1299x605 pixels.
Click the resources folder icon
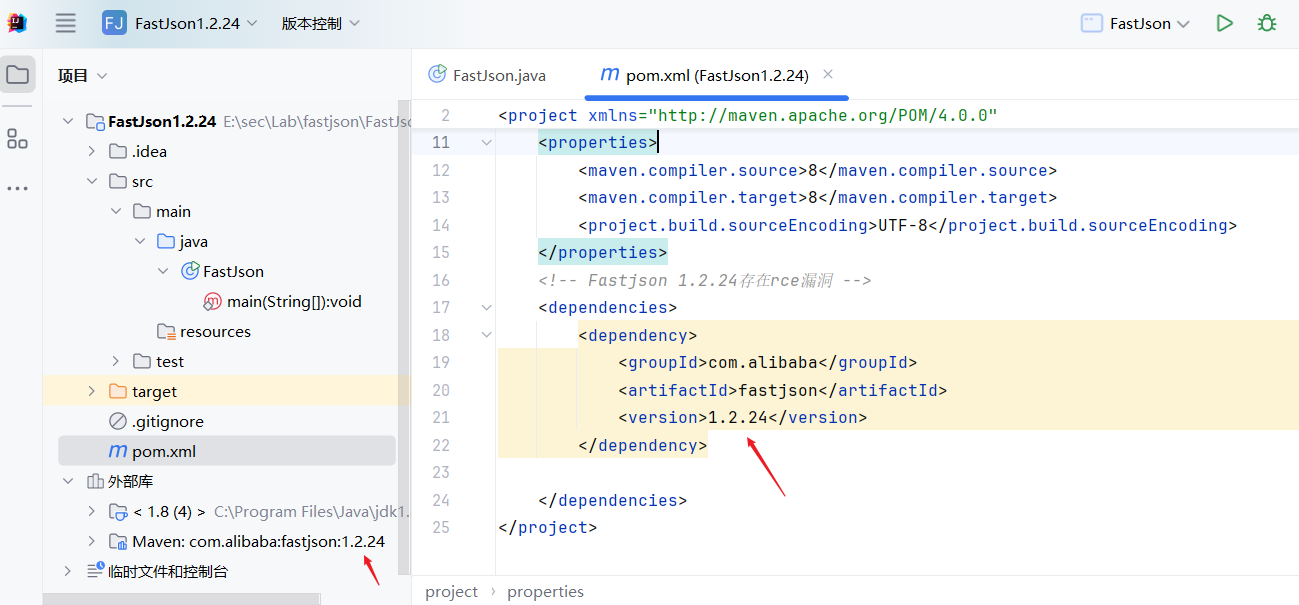(166, 331)
